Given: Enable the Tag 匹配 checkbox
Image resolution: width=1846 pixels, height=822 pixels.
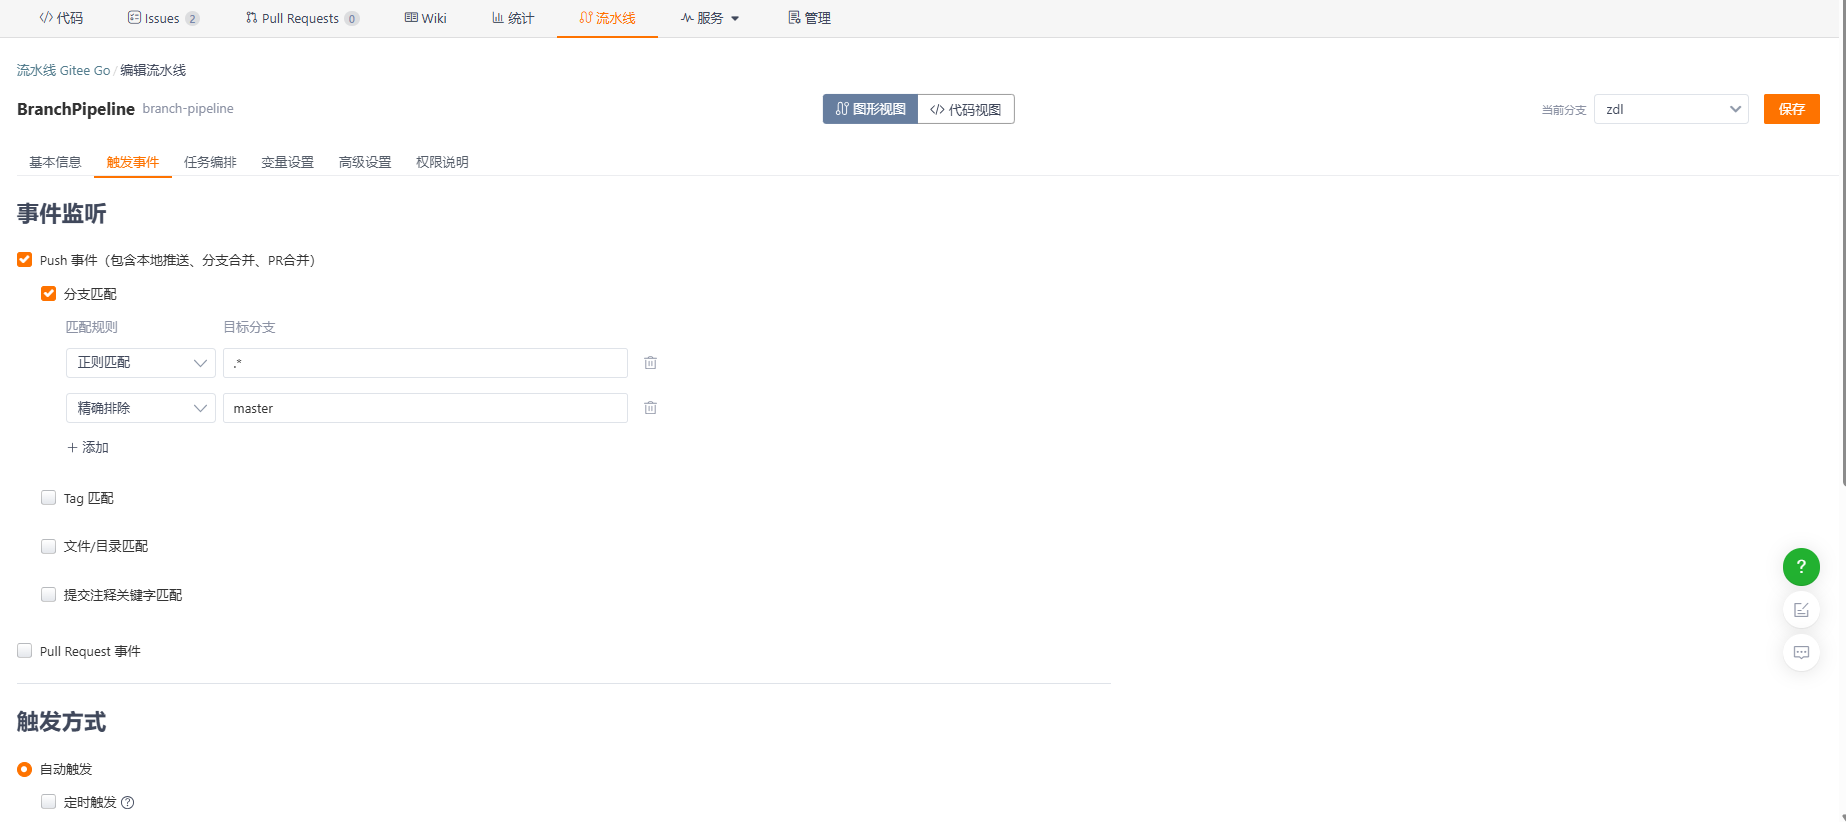Looking at the screenshot, I should [48, 498].
